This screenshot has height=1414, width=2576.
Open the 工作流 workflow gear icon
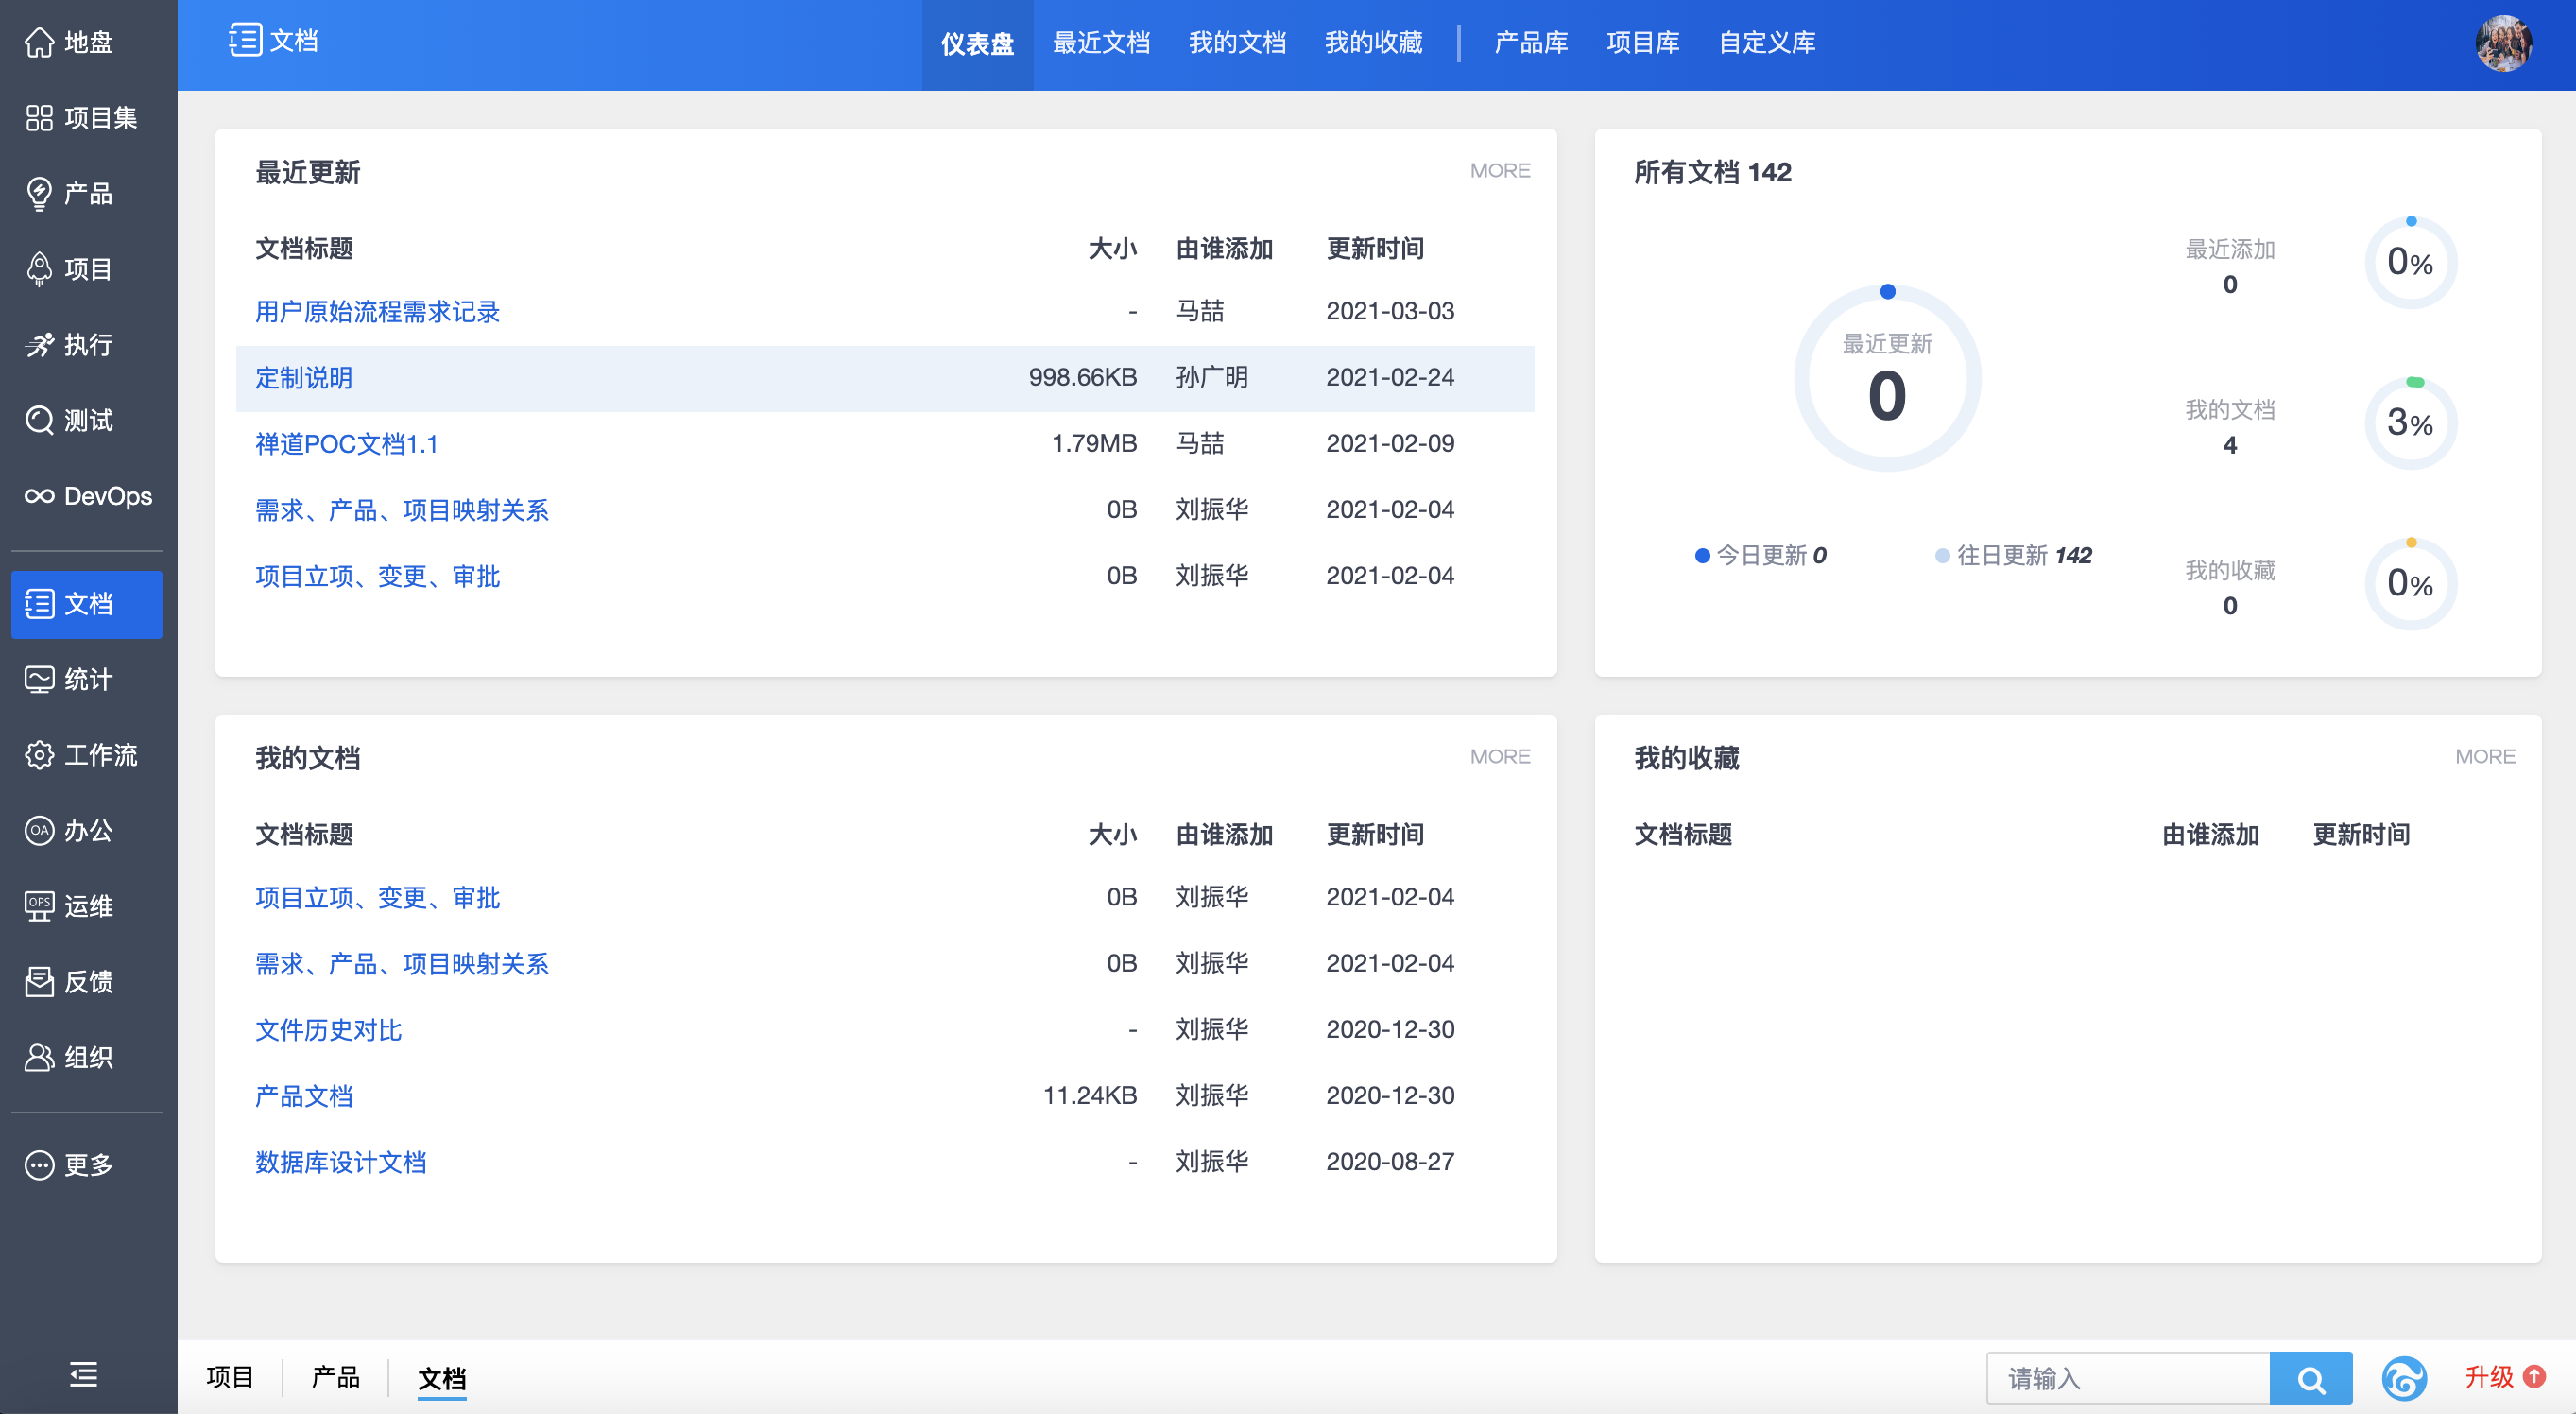click(x=40, y=755)
